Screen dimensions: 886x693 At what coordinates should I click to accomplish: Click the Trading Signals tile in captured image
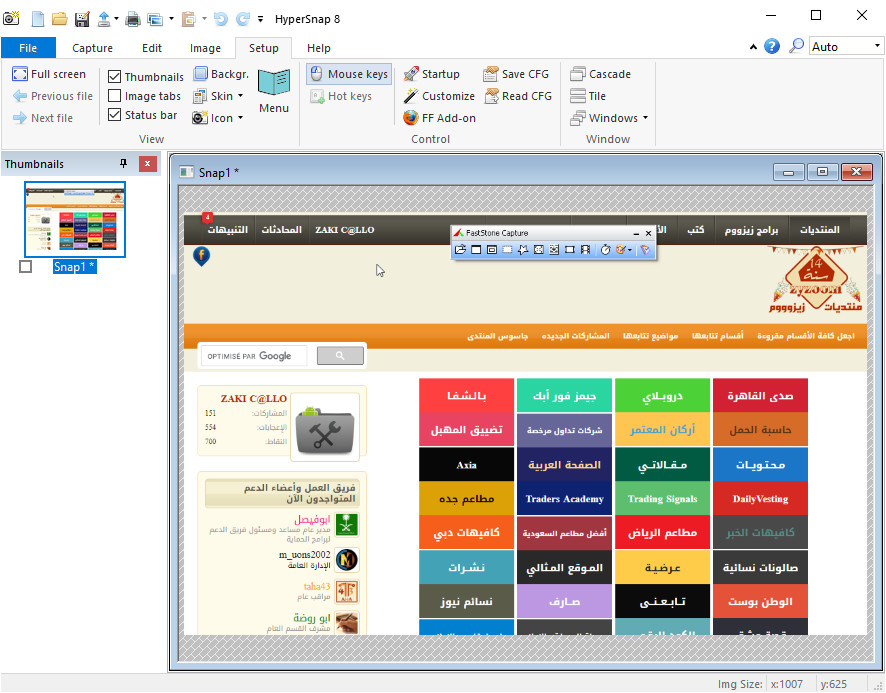coord(662,498)
